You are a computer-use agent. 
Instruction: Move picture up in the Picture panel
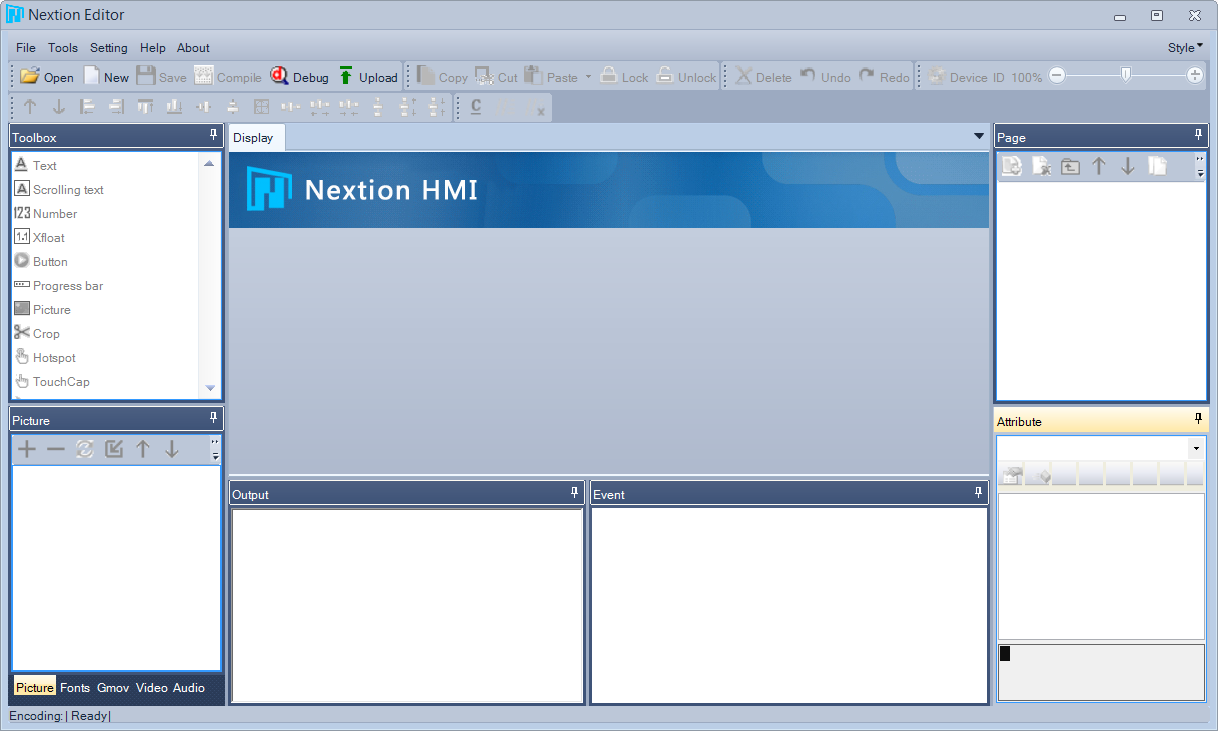pos(143,449)
